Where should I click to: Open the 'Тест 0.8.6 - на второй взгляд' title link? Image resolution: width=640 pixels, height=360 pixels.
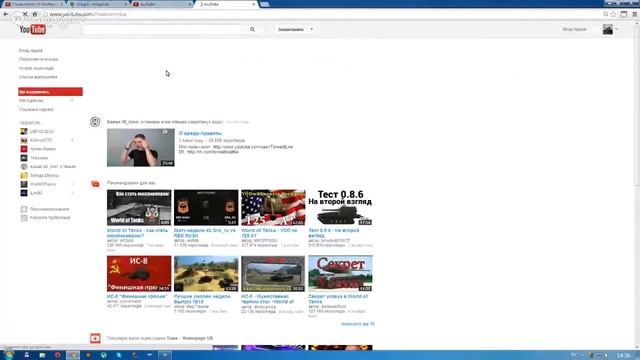click(334, 233)
